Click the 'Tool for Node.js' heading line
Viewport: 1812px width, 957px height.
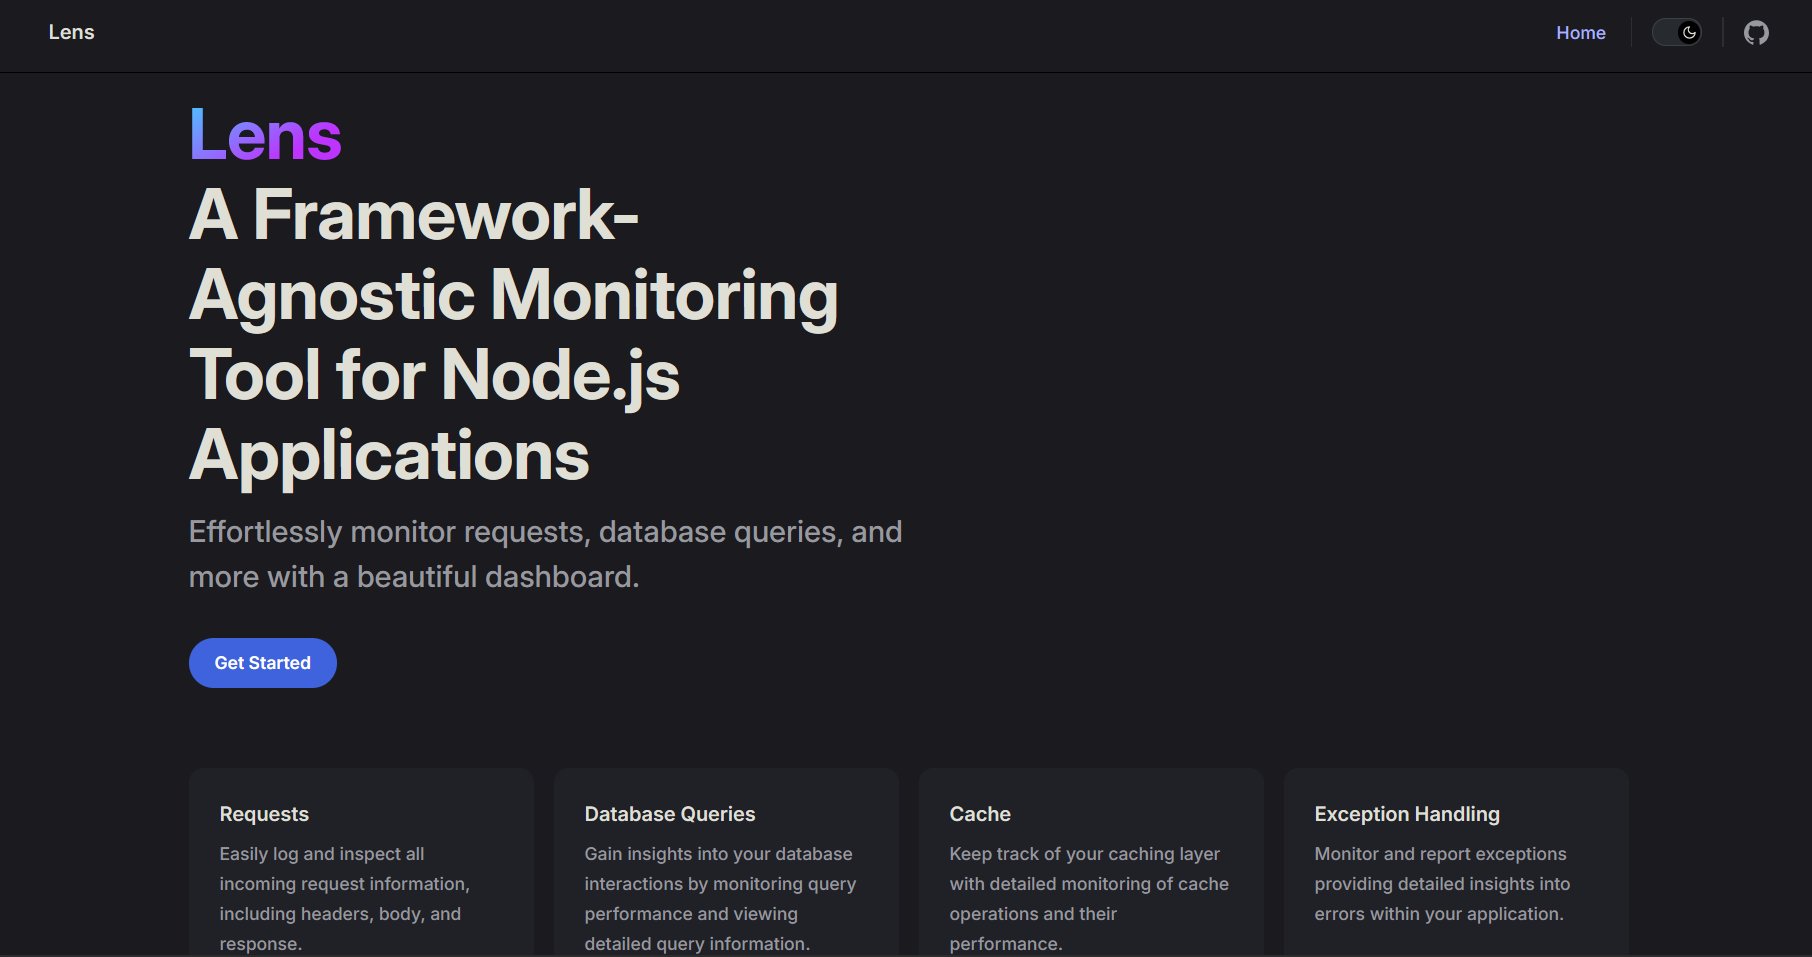[434, 375]
